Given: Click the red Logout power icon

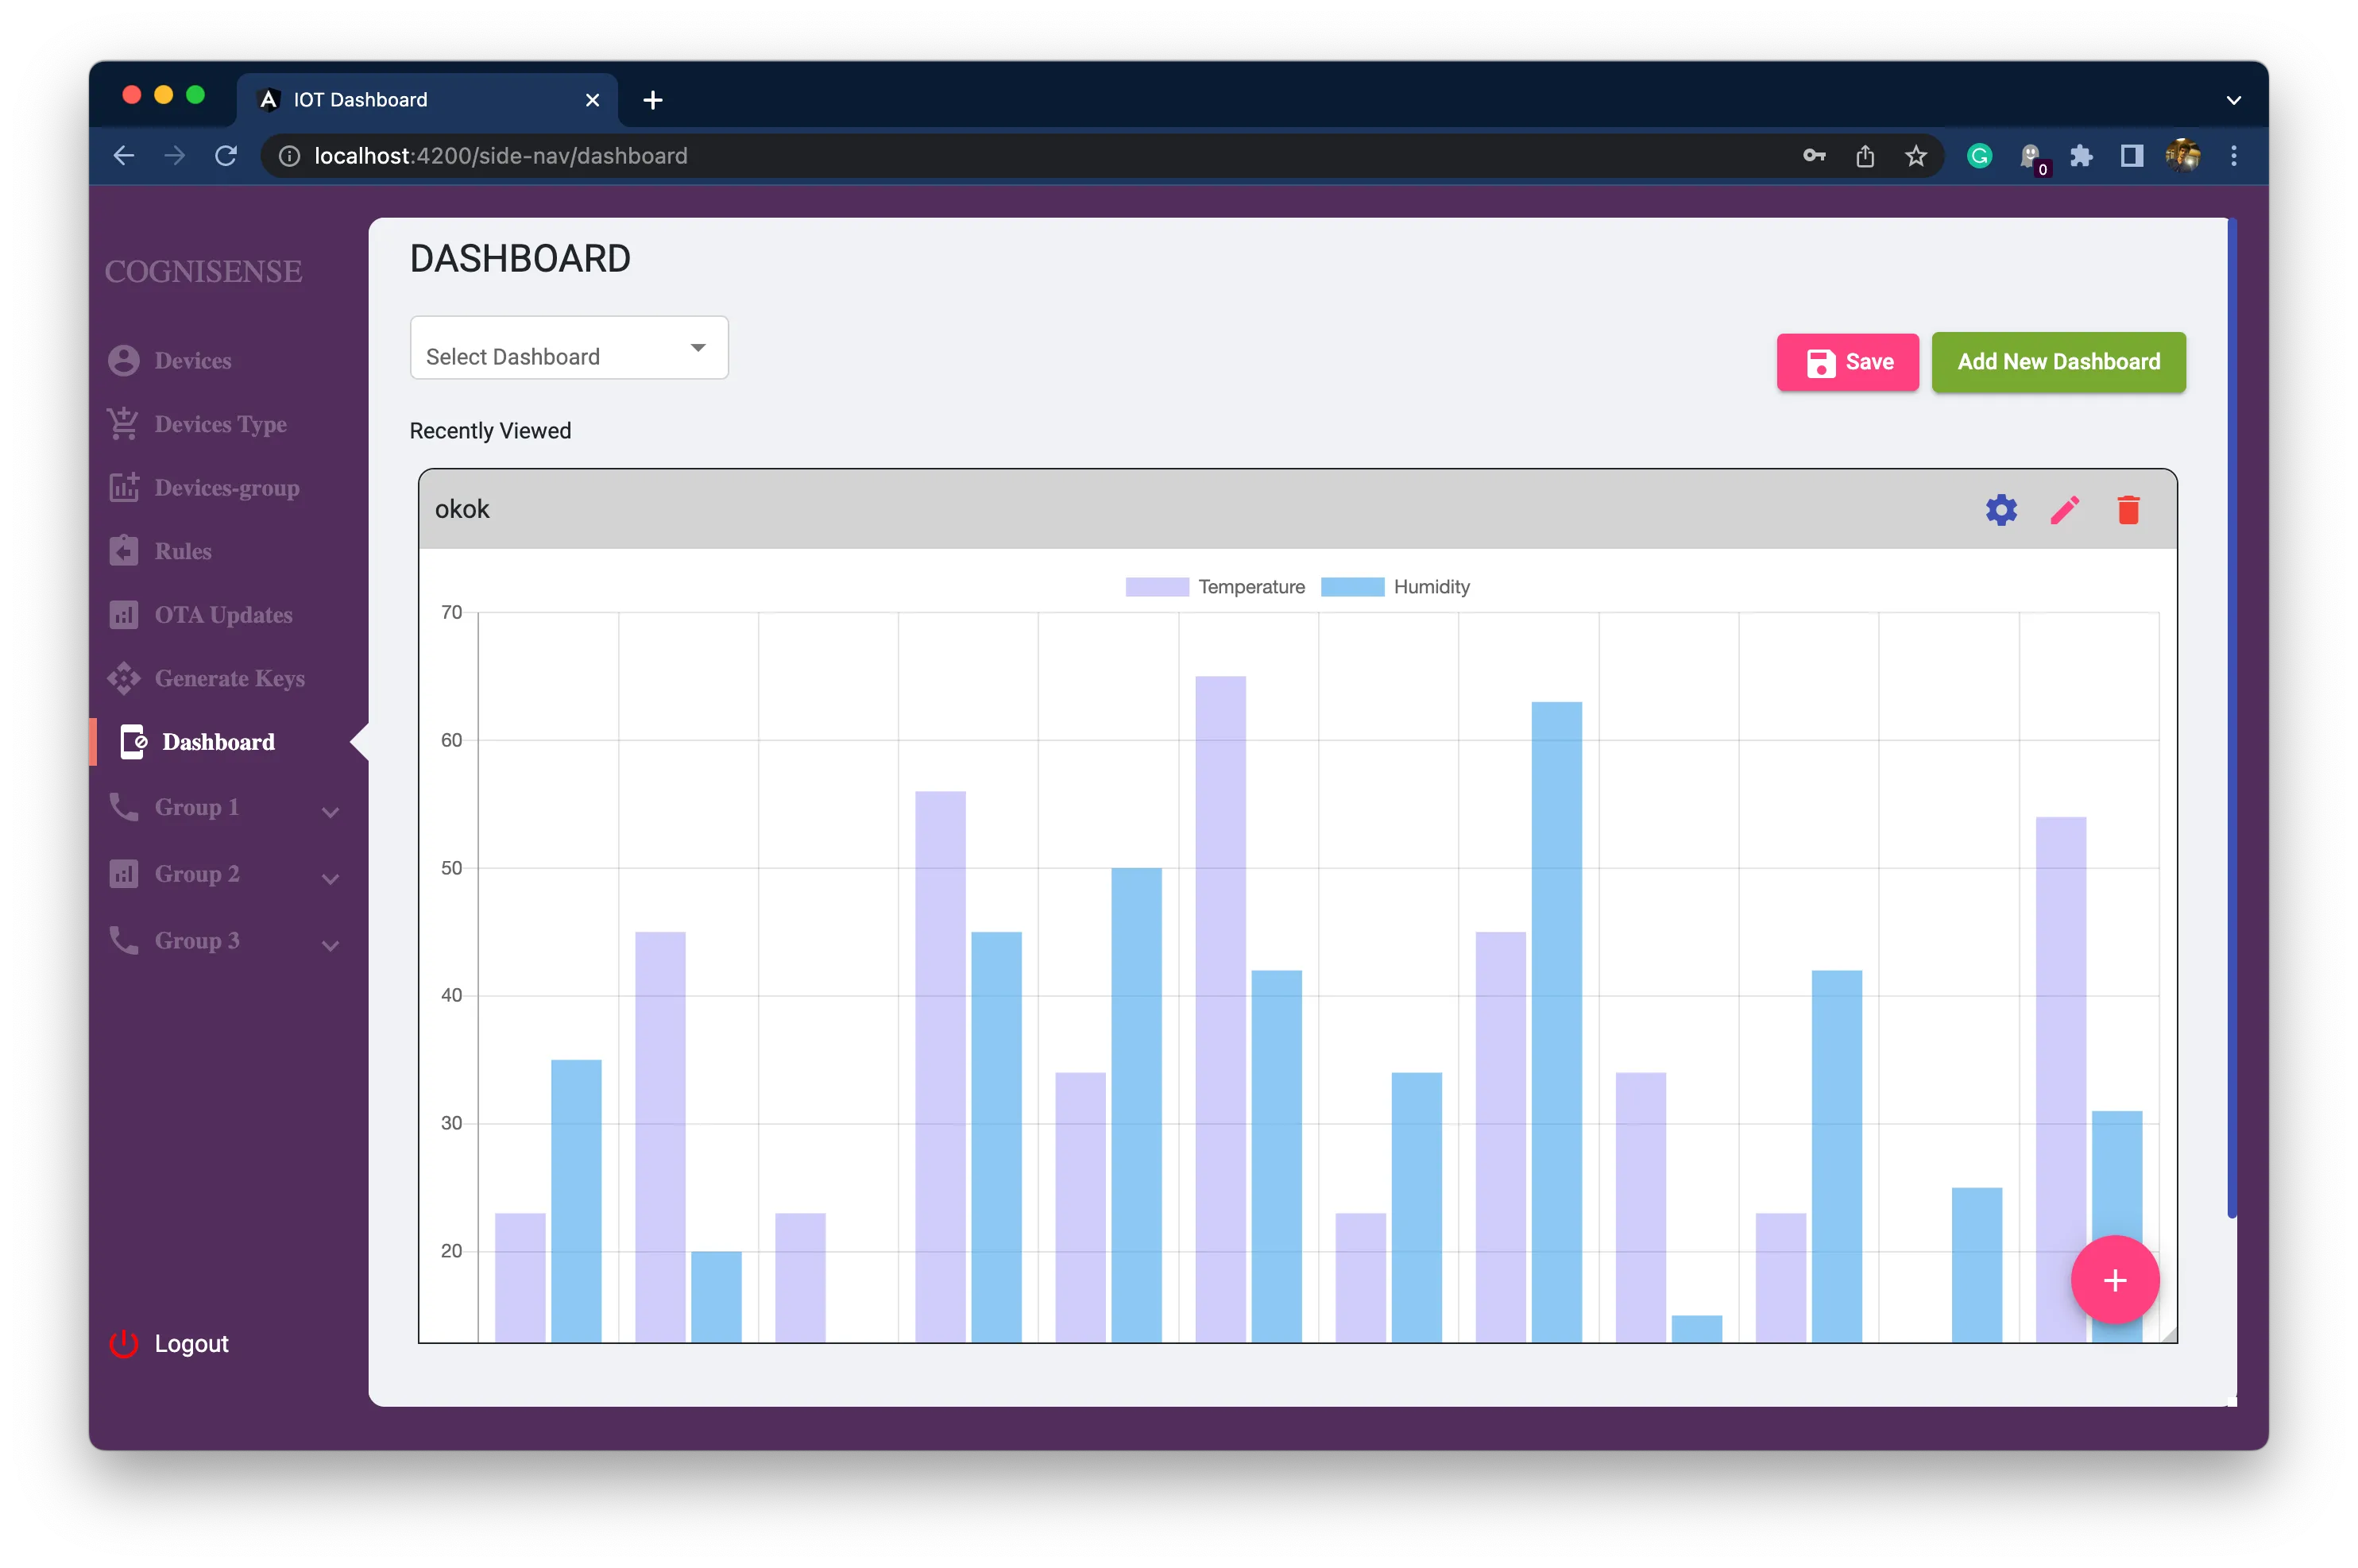Looking at the screenshot, I should 123,1343.
